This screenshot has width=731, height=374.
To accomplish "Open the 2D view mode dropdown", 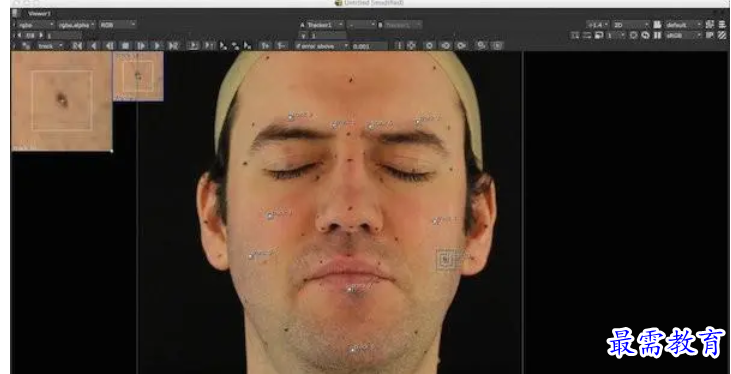I will (631, 25).
